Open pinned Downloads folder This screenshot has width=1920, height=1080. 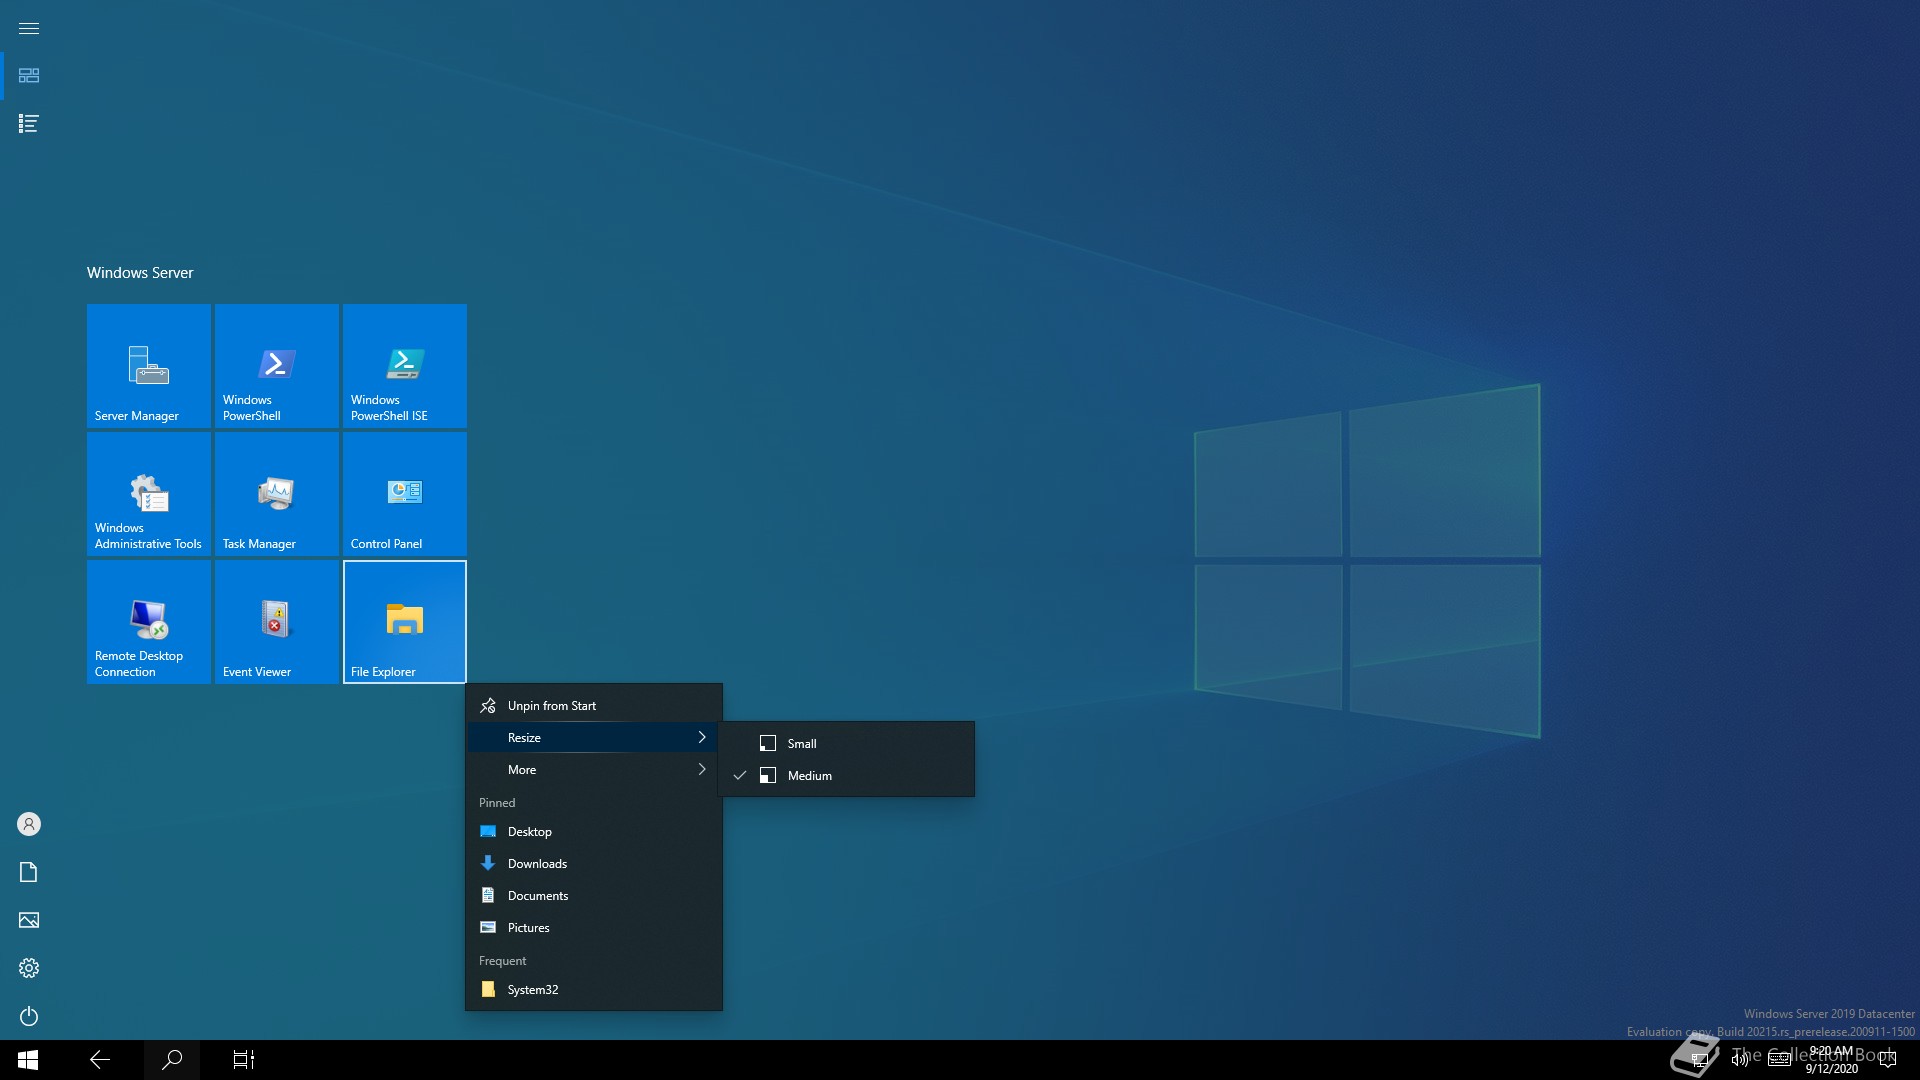(594, 864)
